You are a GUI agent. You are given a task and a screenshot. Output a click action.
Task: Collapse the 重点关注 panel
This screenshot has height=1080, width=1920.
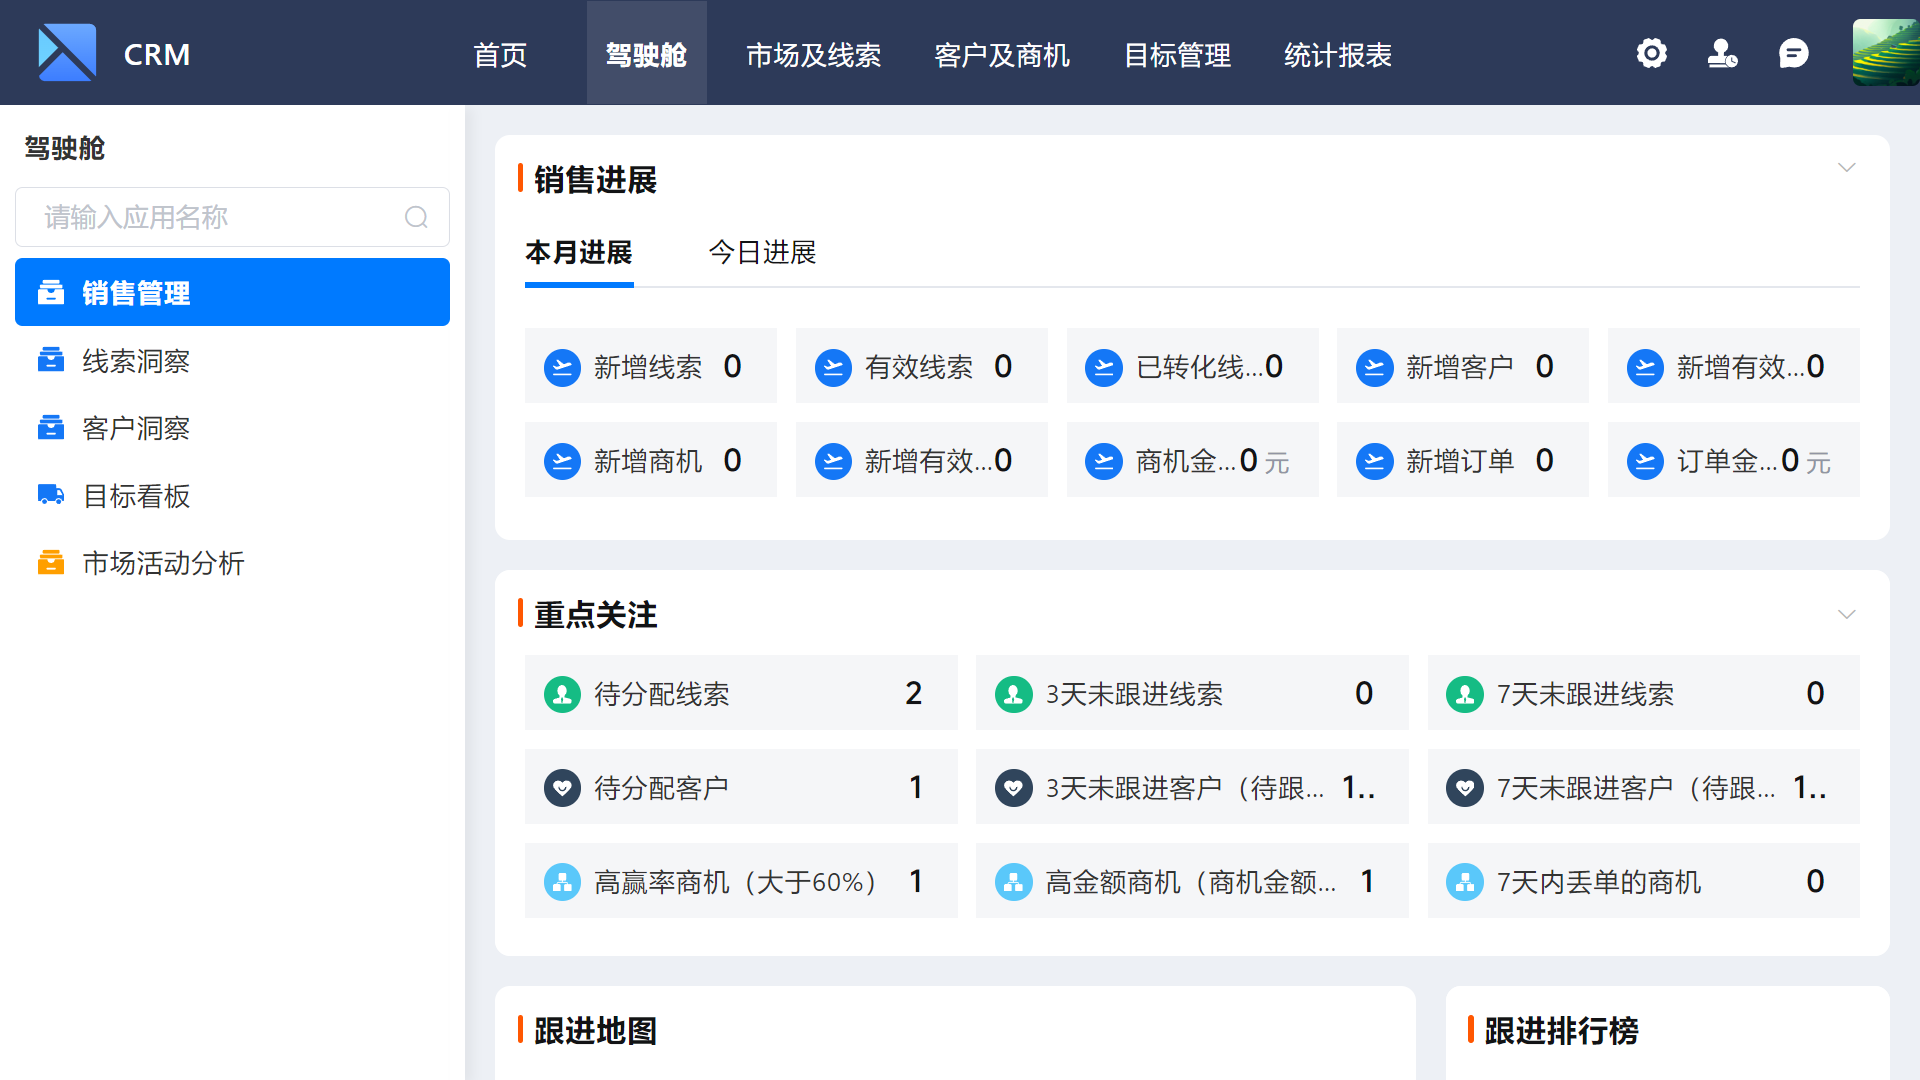click(x=1846, y=613)
